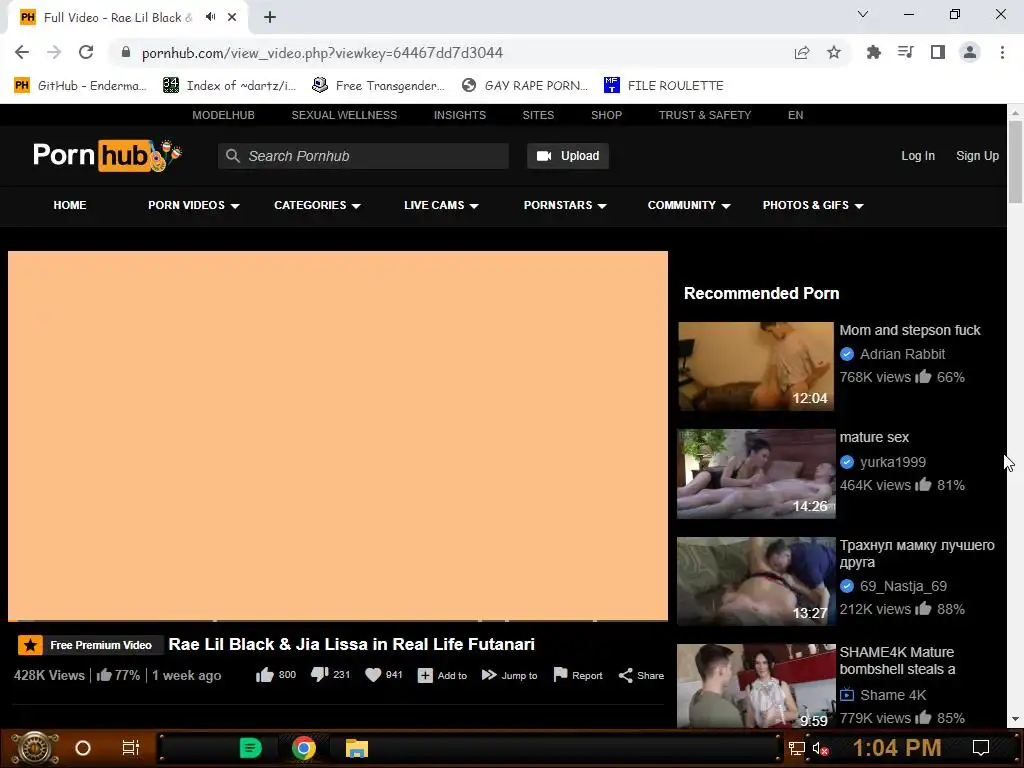Open the GitHub - Enderma... bookmark
Viewport: 1024px width, 768px height.
(x=80, y=86)
